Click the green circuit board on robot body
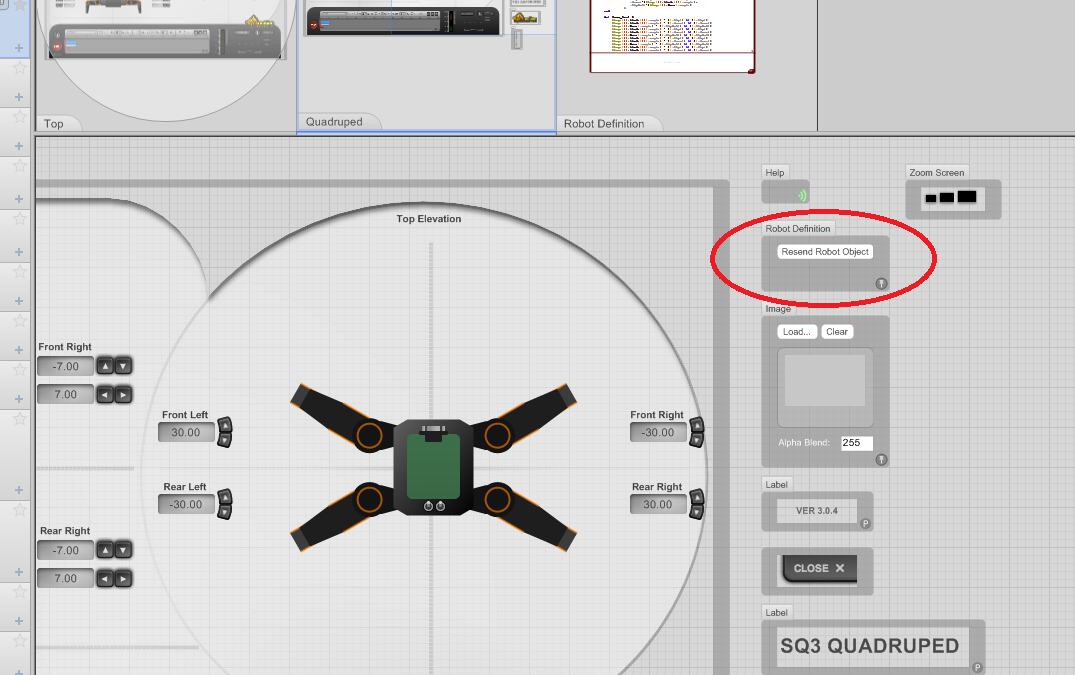 coord(433,466)
